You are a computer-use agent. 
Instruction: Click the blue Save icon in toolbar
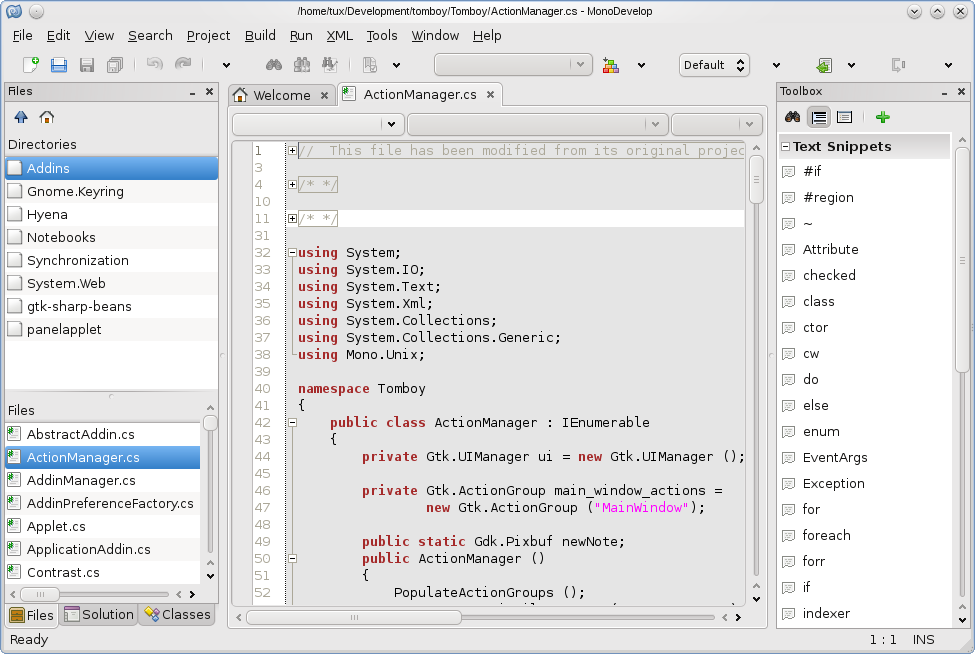click(59, 65)
